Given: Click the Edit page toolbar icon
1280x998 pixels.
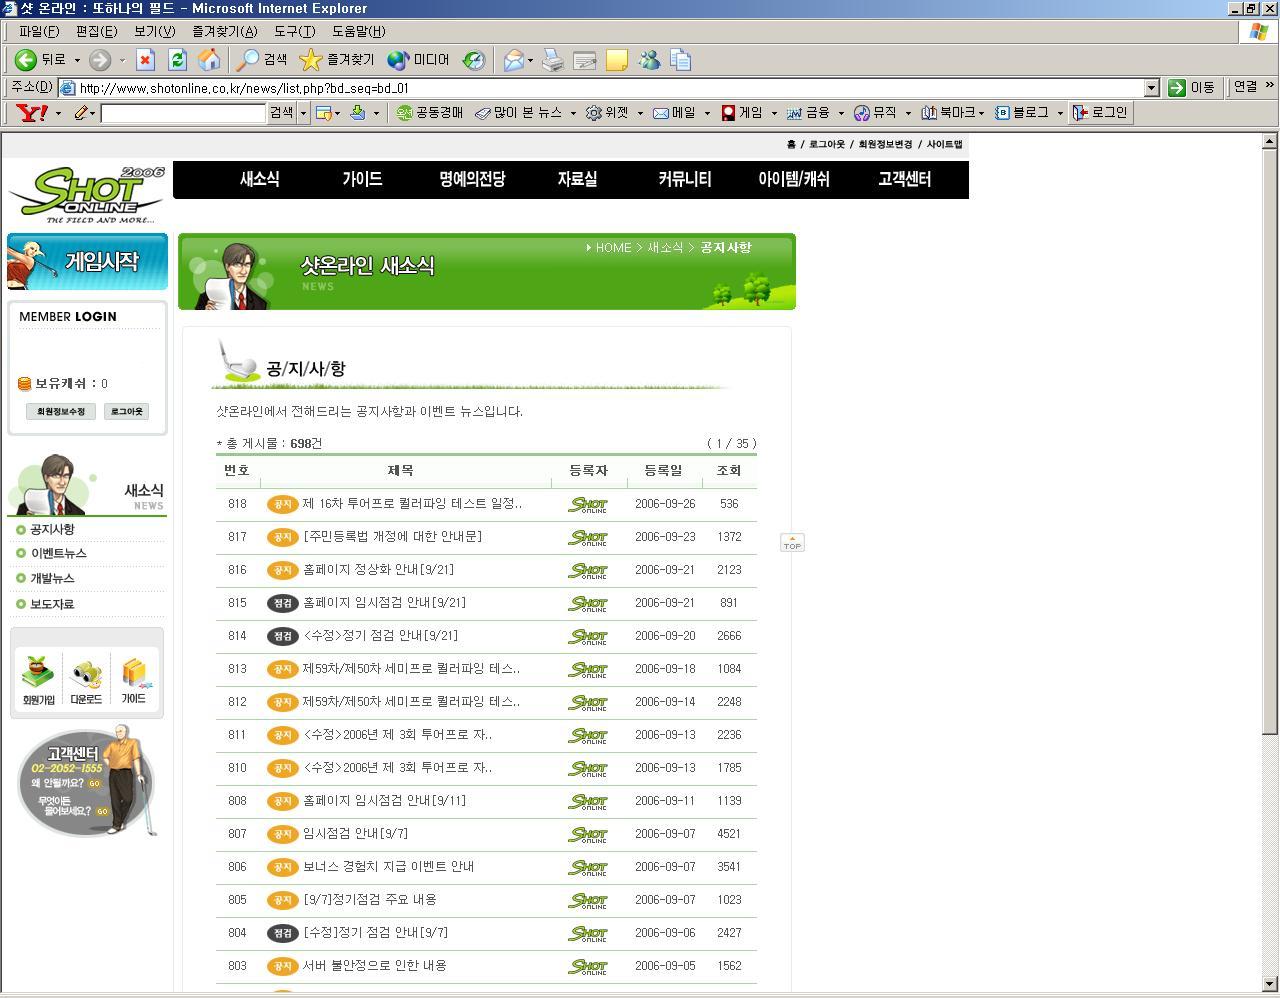Looking at the screenshot, I should 585,60.
